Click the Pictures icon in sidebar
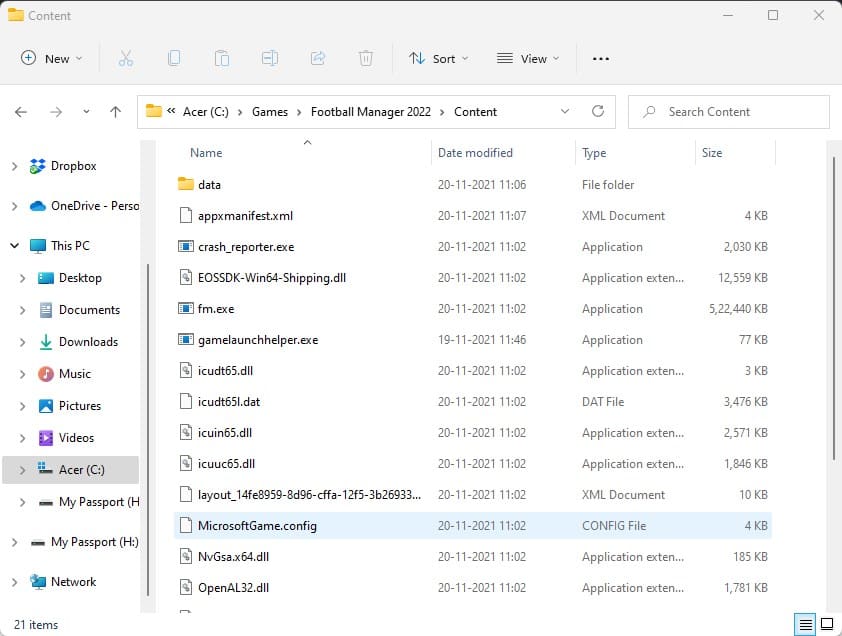This screenshot has height=636, width=842. [x=46, y=406]
